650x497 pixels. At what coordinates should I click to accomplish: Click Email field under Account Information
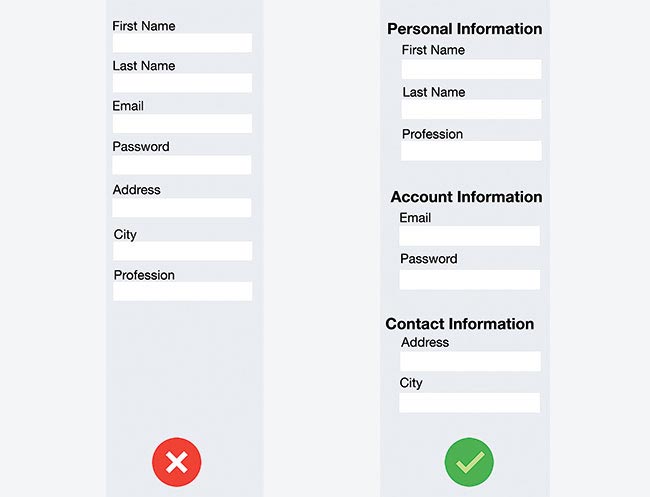pos(469,236)
